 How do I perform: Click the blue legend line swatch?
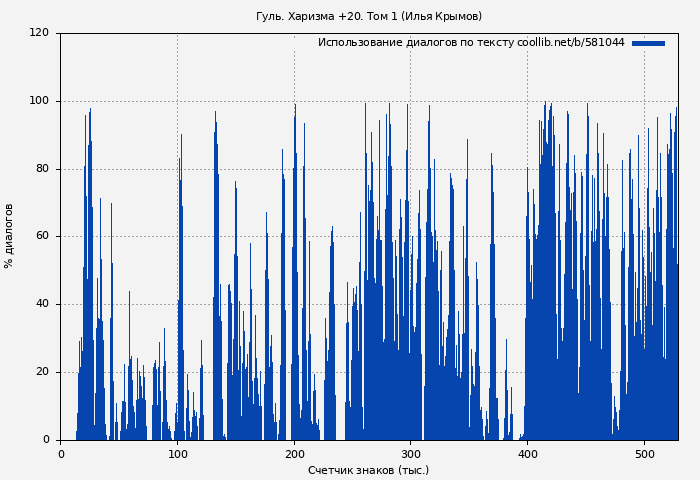point(648,43)
